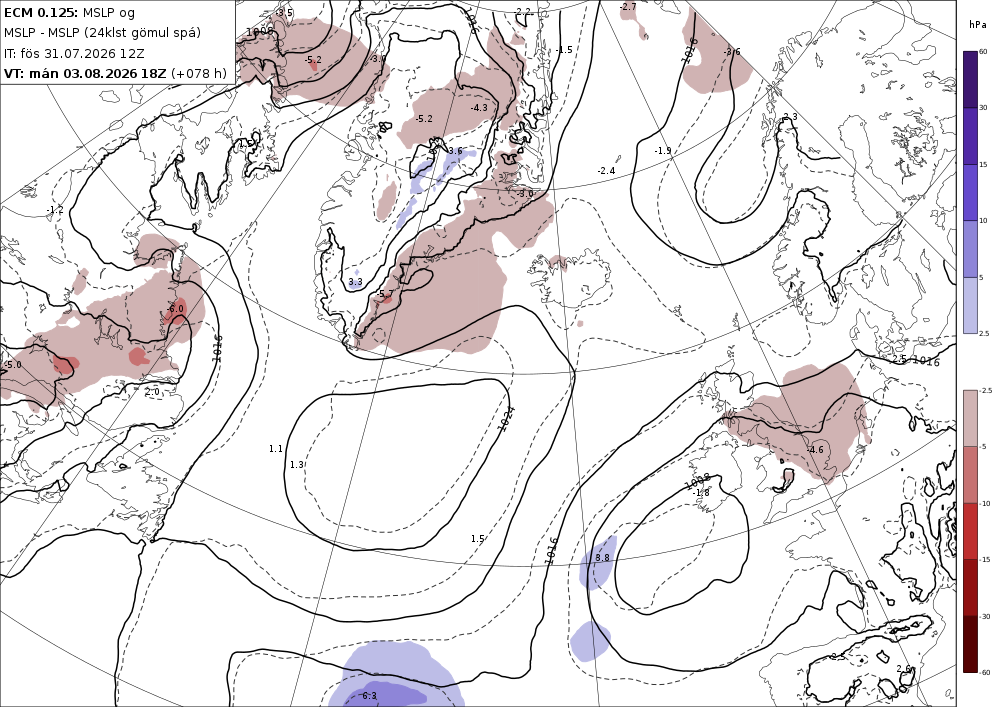Click the ECM 0.125 title text
This screenshot has height=707, width=1000.
point(41,12)
